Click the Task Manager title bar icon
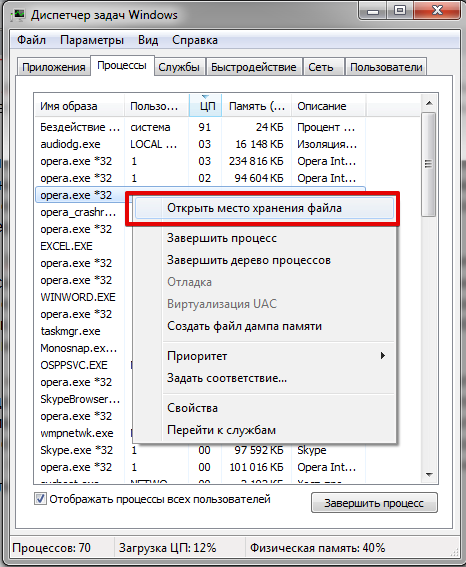The width and height of the screenshot is (466, 567). (18, 15)
